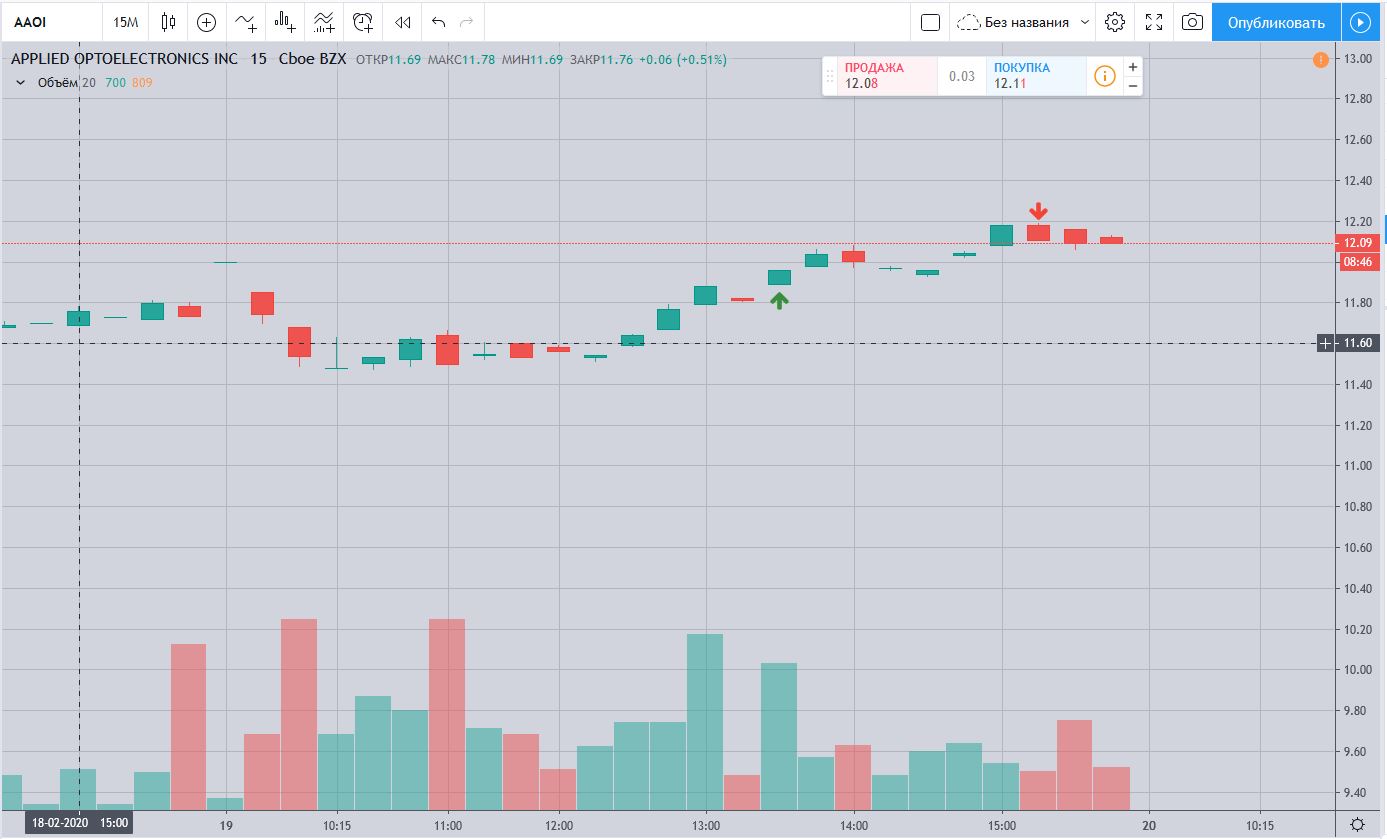Open the candlestick chart style selector
Viewport: 1387px width, 839px height.
pos(168,22)
